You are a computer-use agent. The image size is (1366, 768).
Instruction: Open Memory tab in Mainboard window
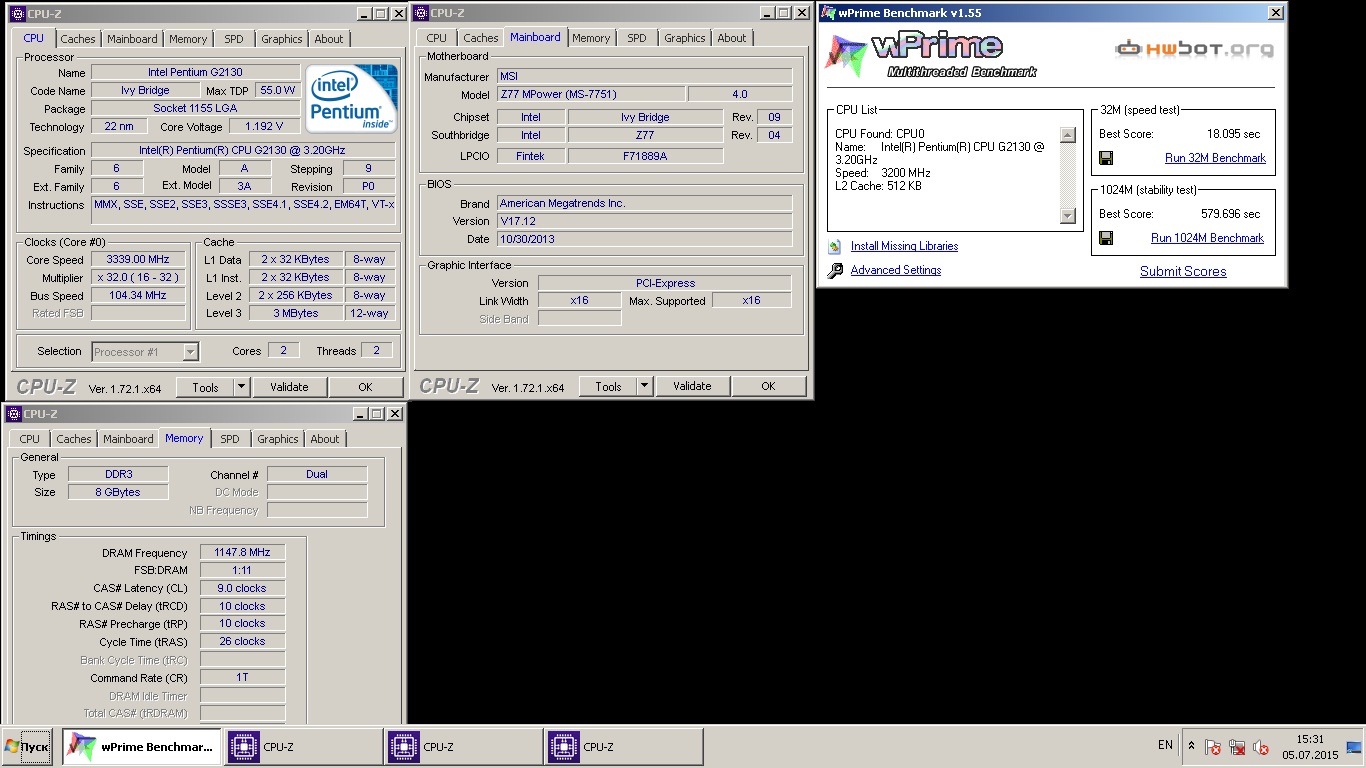[x=591, y=38]
